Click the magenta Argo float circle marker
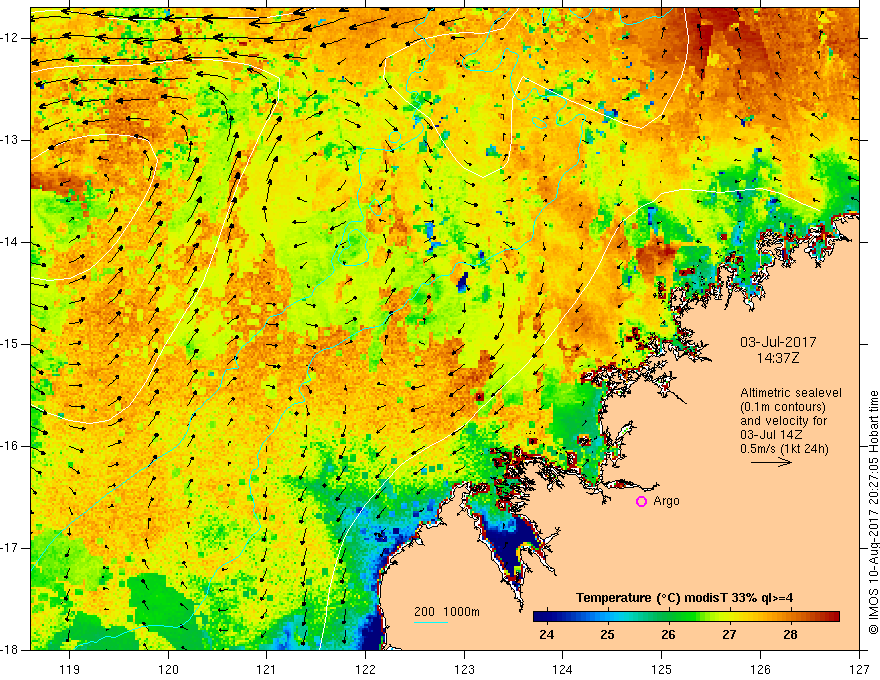 [641, 501]
